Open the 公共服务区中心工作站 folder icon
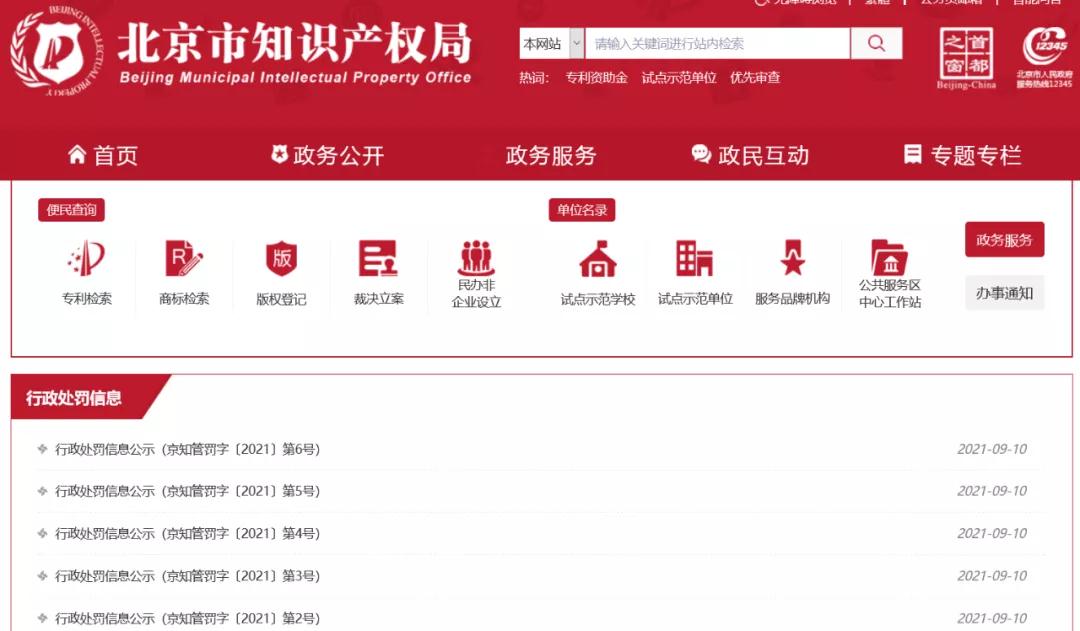Viewport: 1080px width, 631px height. (x=889, y=260)
